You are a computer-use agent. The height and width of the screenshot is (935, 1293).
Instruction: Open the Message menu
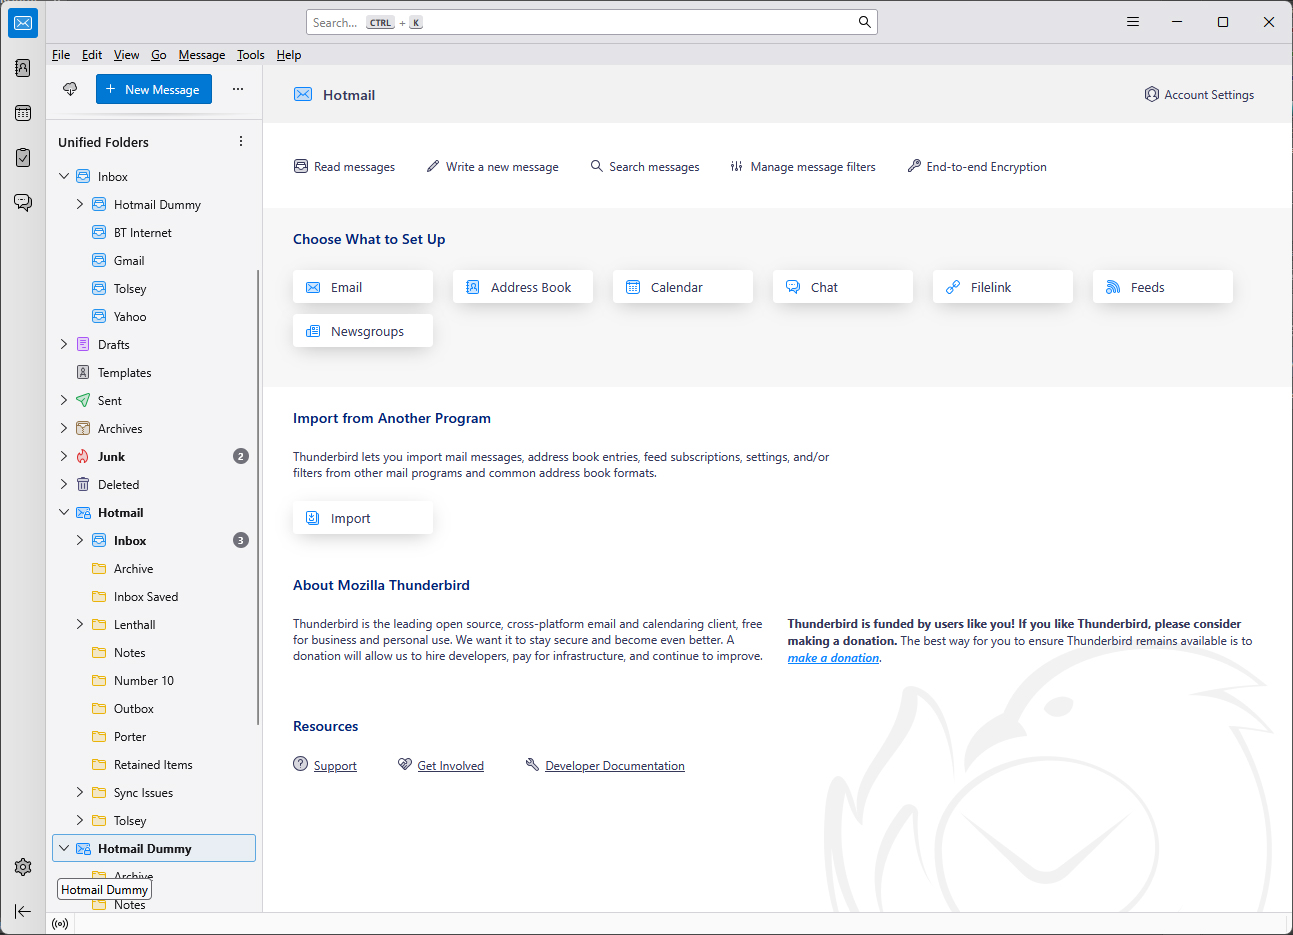[x=201, y=55]
